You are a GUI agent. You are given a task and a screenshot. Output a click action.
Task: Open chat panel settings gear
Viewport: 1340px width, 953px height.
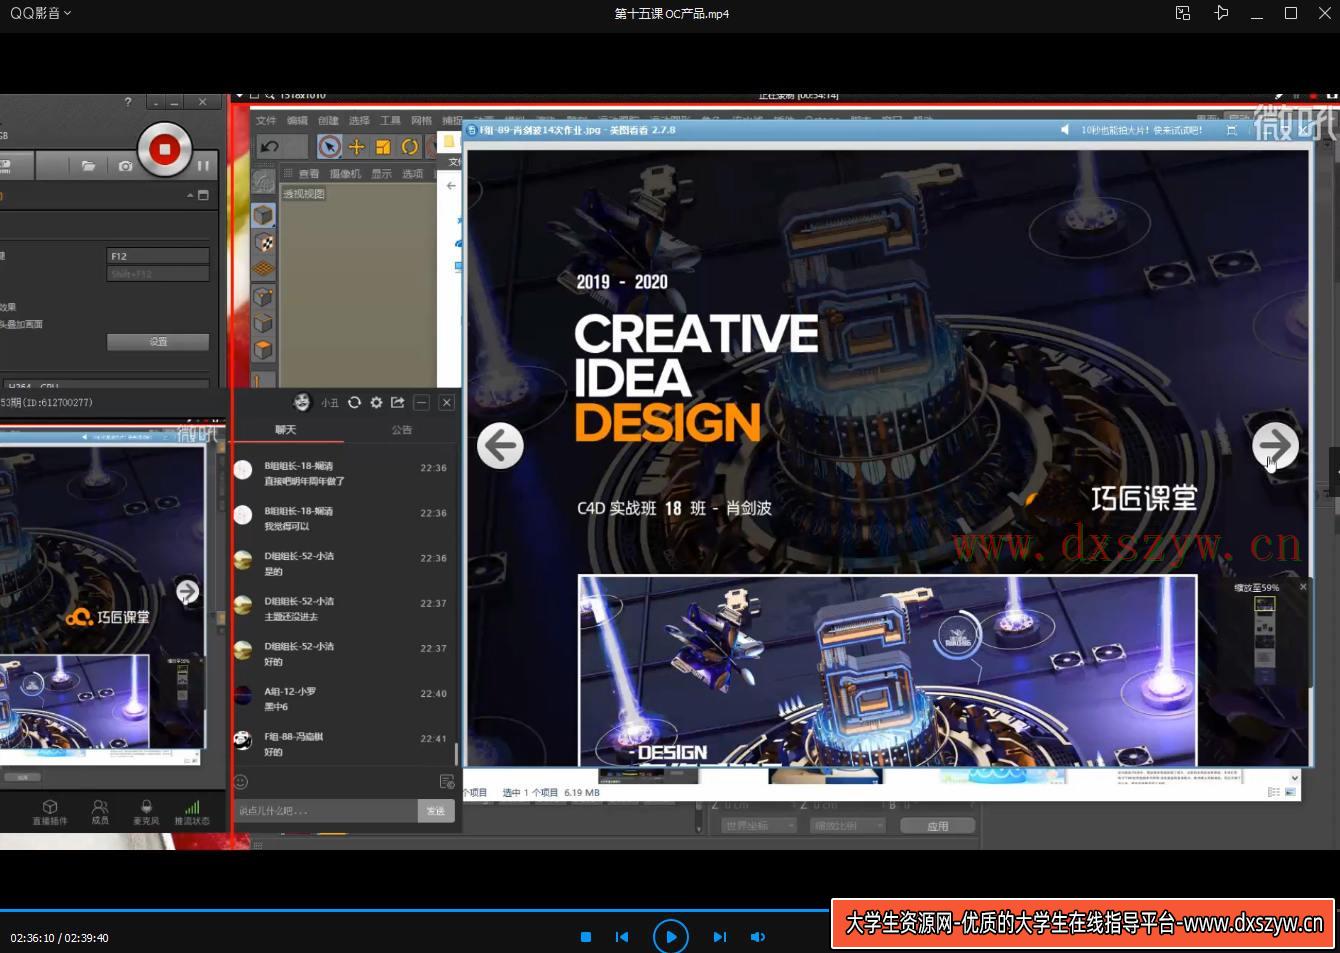tap(376, 402)
